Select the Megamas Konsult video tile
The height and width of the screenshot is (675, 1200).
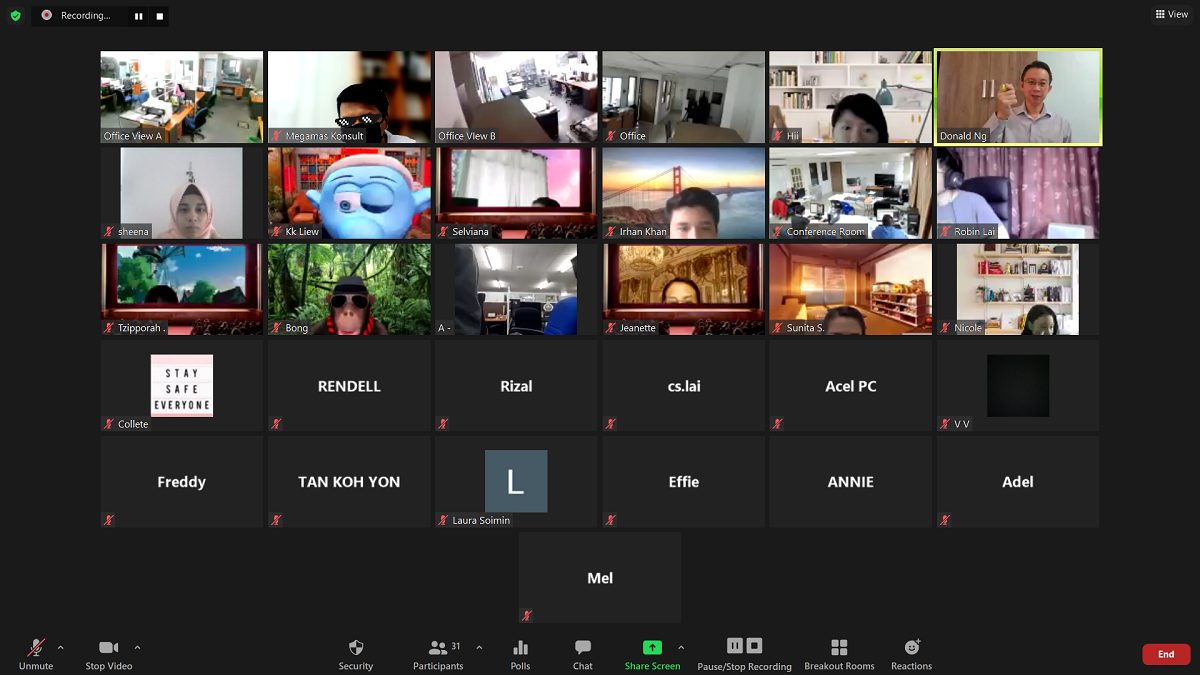[x=349, y=97]
